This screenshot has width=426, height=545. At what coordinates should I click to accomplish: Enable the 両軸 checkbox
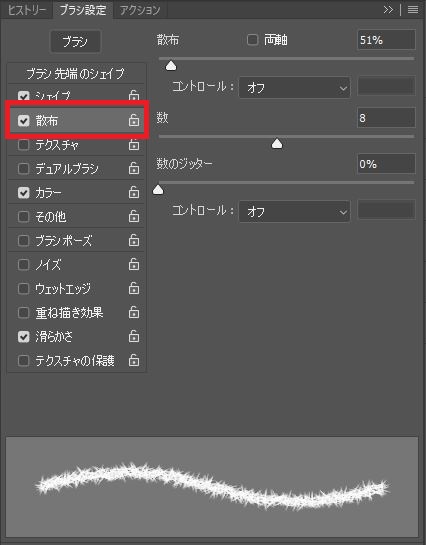click(253, 40)
